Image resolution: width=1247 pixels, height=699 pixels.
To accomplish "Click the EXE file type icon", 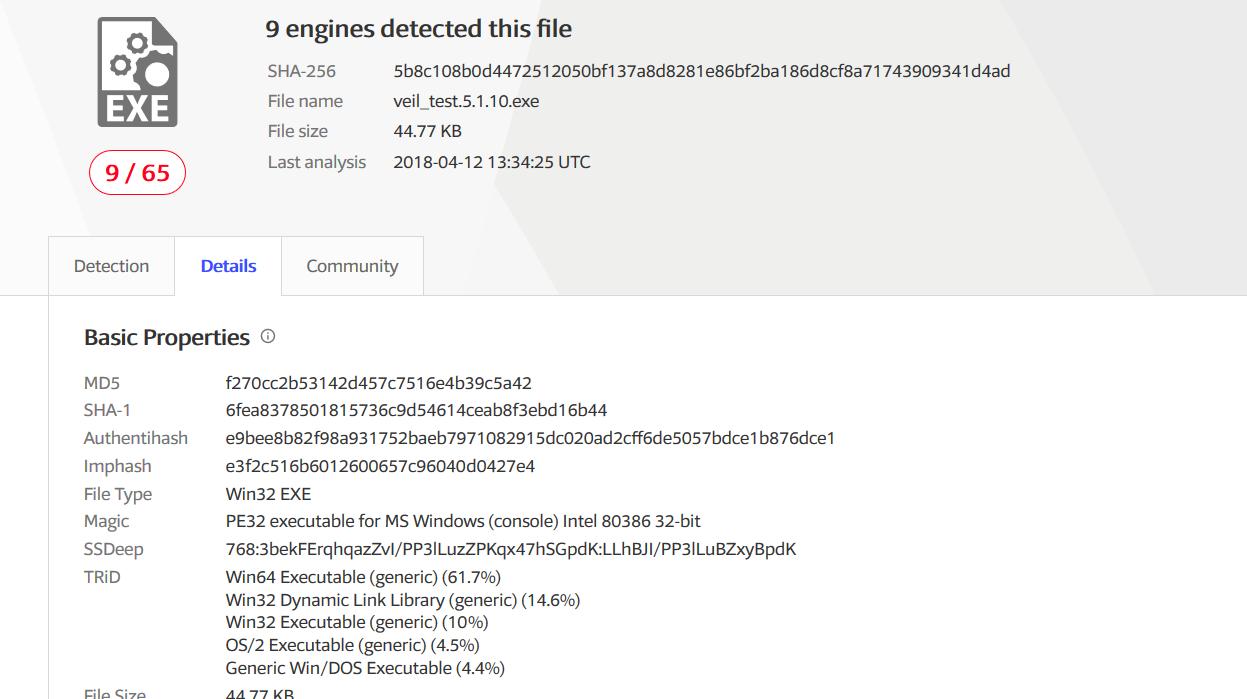I will click(137, 73).
